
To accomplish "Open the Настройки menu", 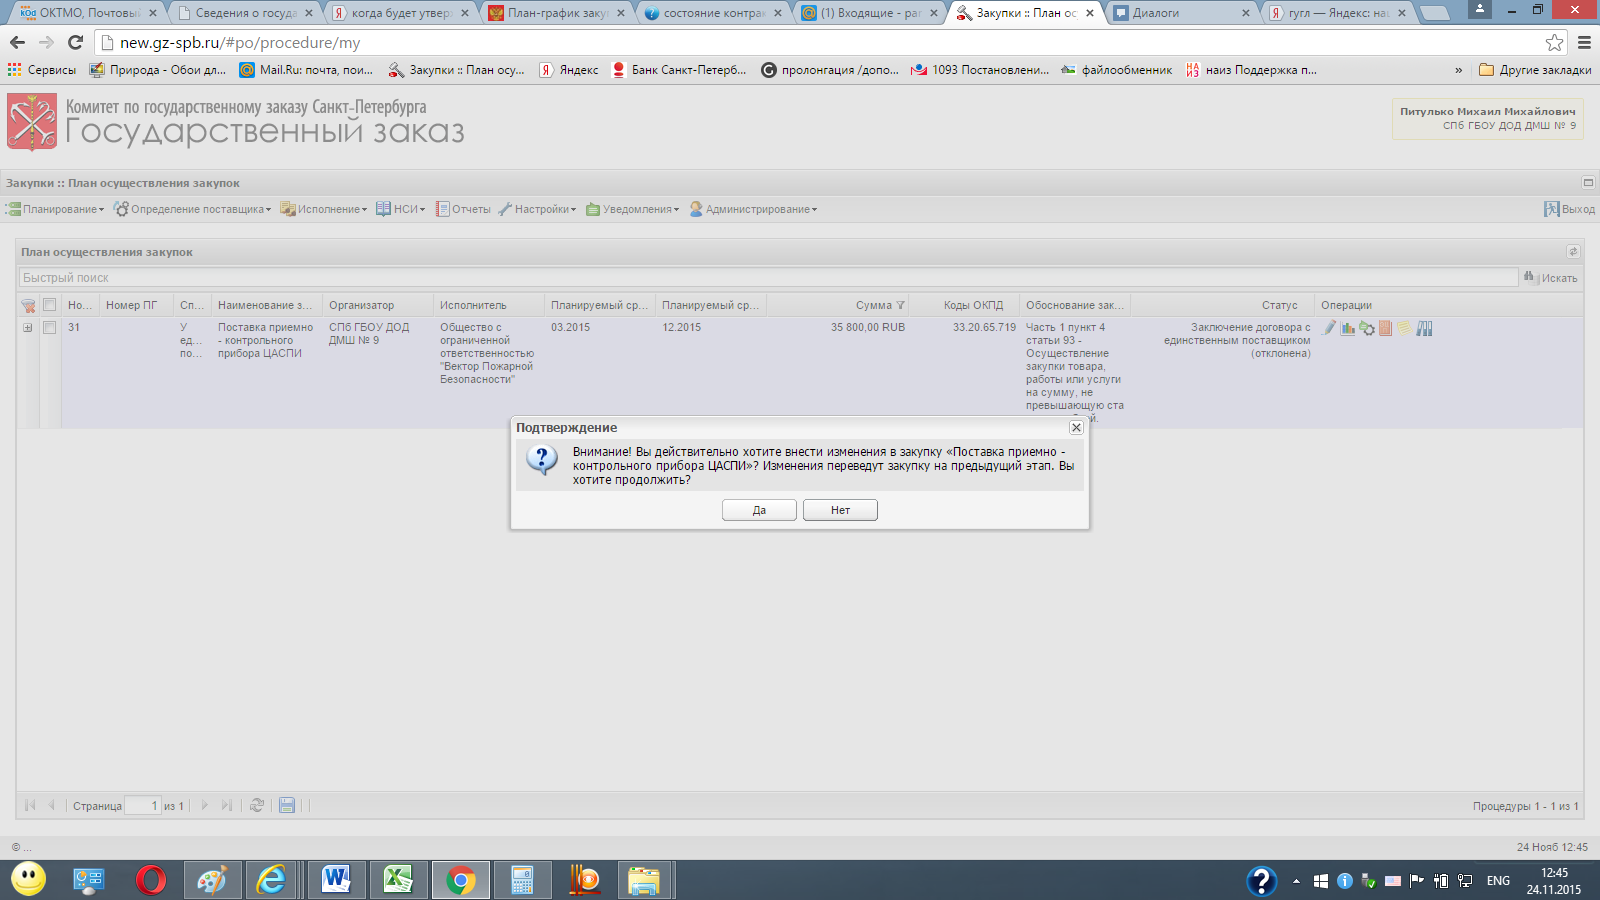I will tap(538, 209).
